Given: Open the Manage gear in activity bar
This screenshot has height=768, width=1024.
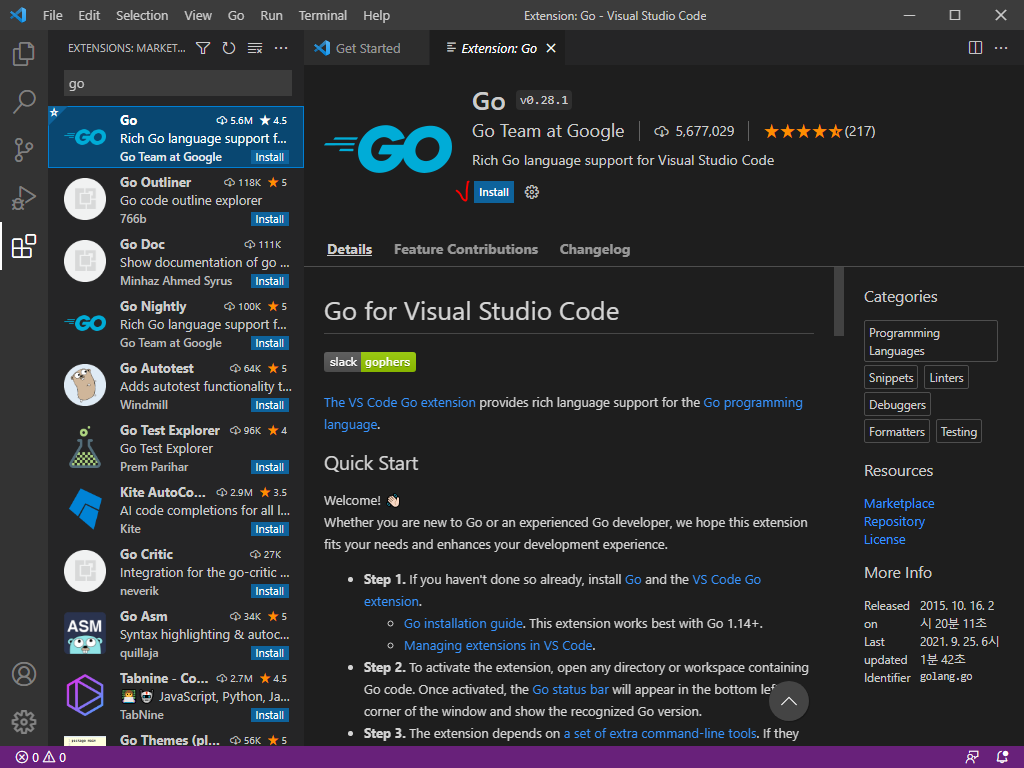Looking at the screenshot, I should point(24,722).
